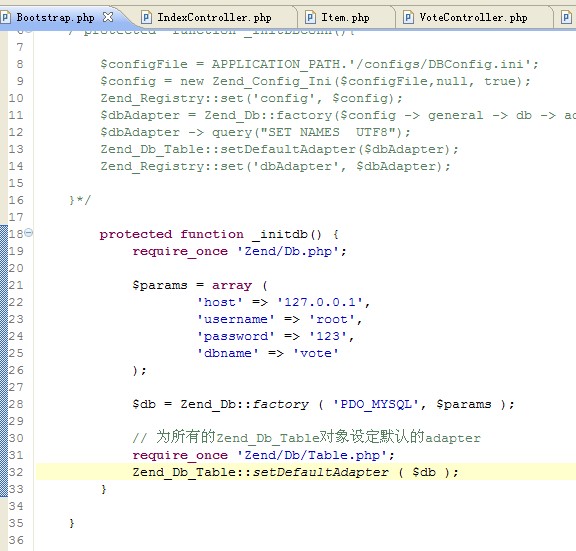This screenshot has width=576, height=551.
Task: Click on 'PDO_MYSQL' string in line 28
Action: [x=376, y=404]
